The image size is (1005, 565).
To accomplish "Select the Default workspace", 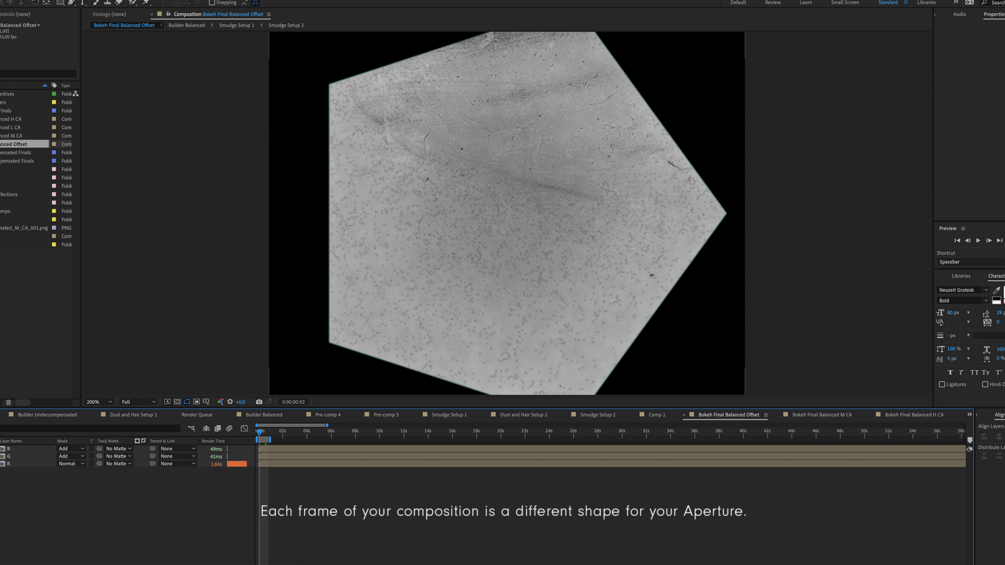I will click(738, 3).
